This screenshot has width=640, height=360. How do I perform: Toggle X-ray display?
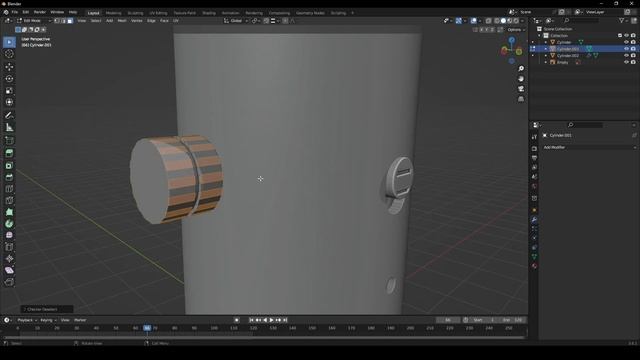[x=489, y=21]
